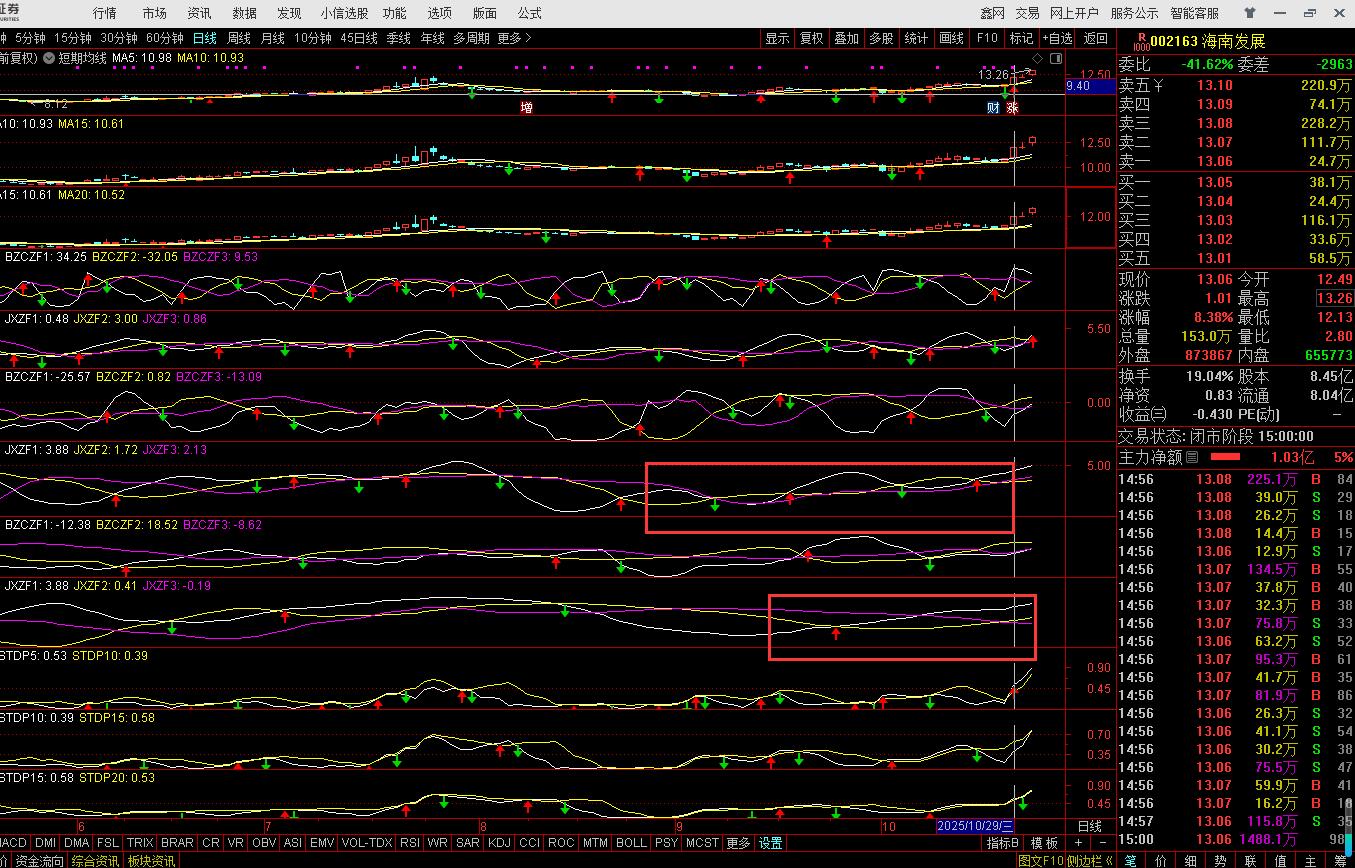Open the 多周期 multi-period option
This screenshot has width=1355, height=868.
coord(471,38)
